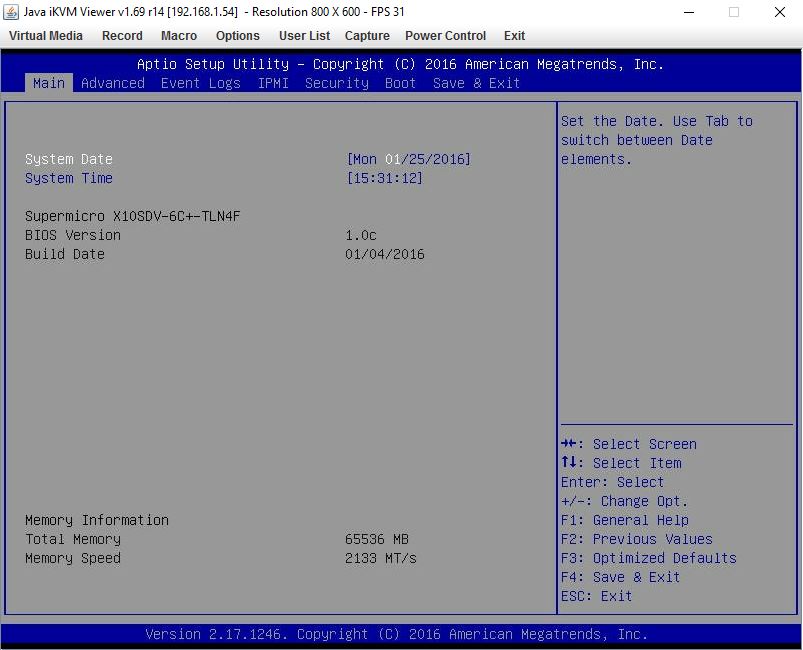This screenshot has width=803, height=650.
Task: Click the Select Screen arrows hint
Action: coord(629,444)
